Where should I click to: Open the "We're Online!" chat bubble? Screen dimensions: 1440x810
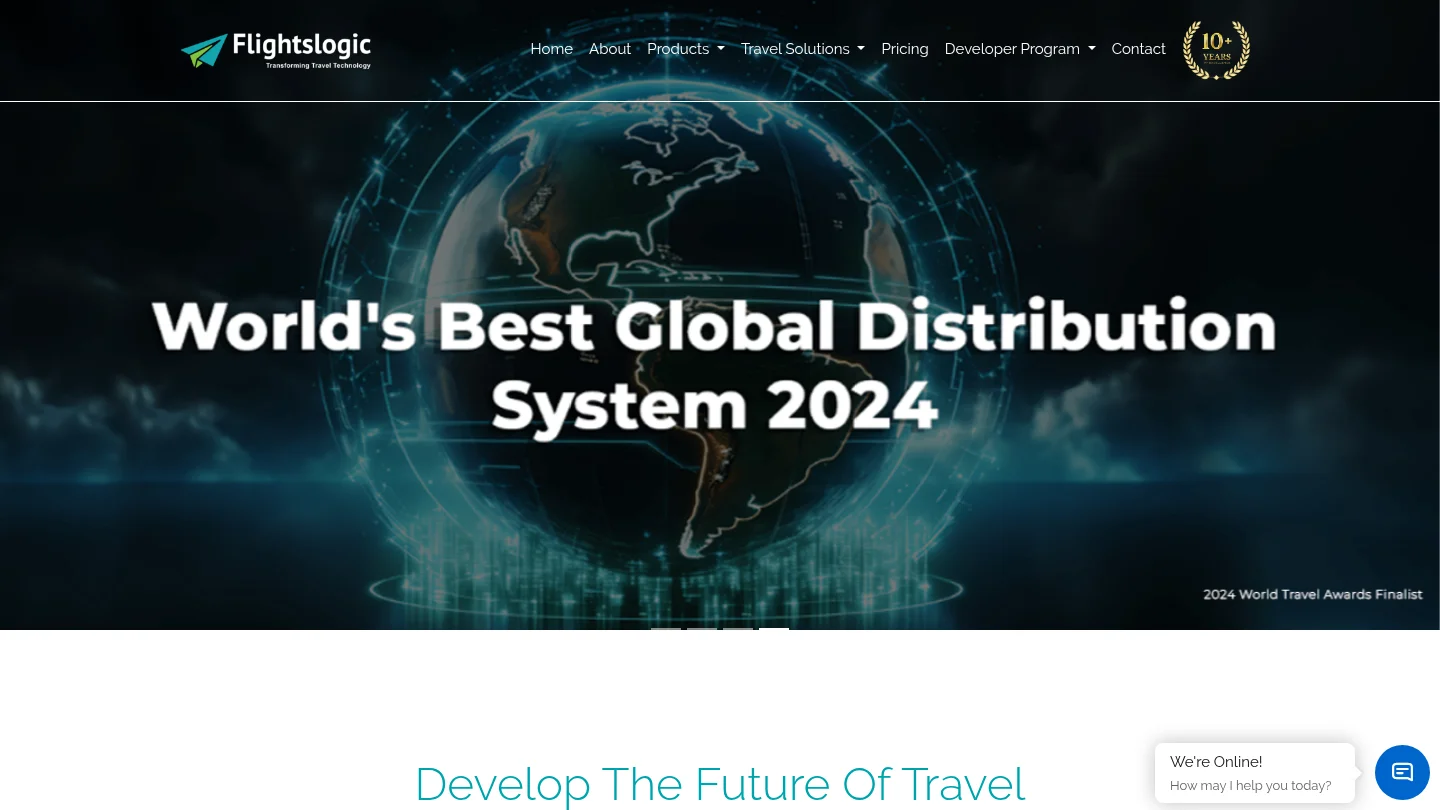[1255, 773]
